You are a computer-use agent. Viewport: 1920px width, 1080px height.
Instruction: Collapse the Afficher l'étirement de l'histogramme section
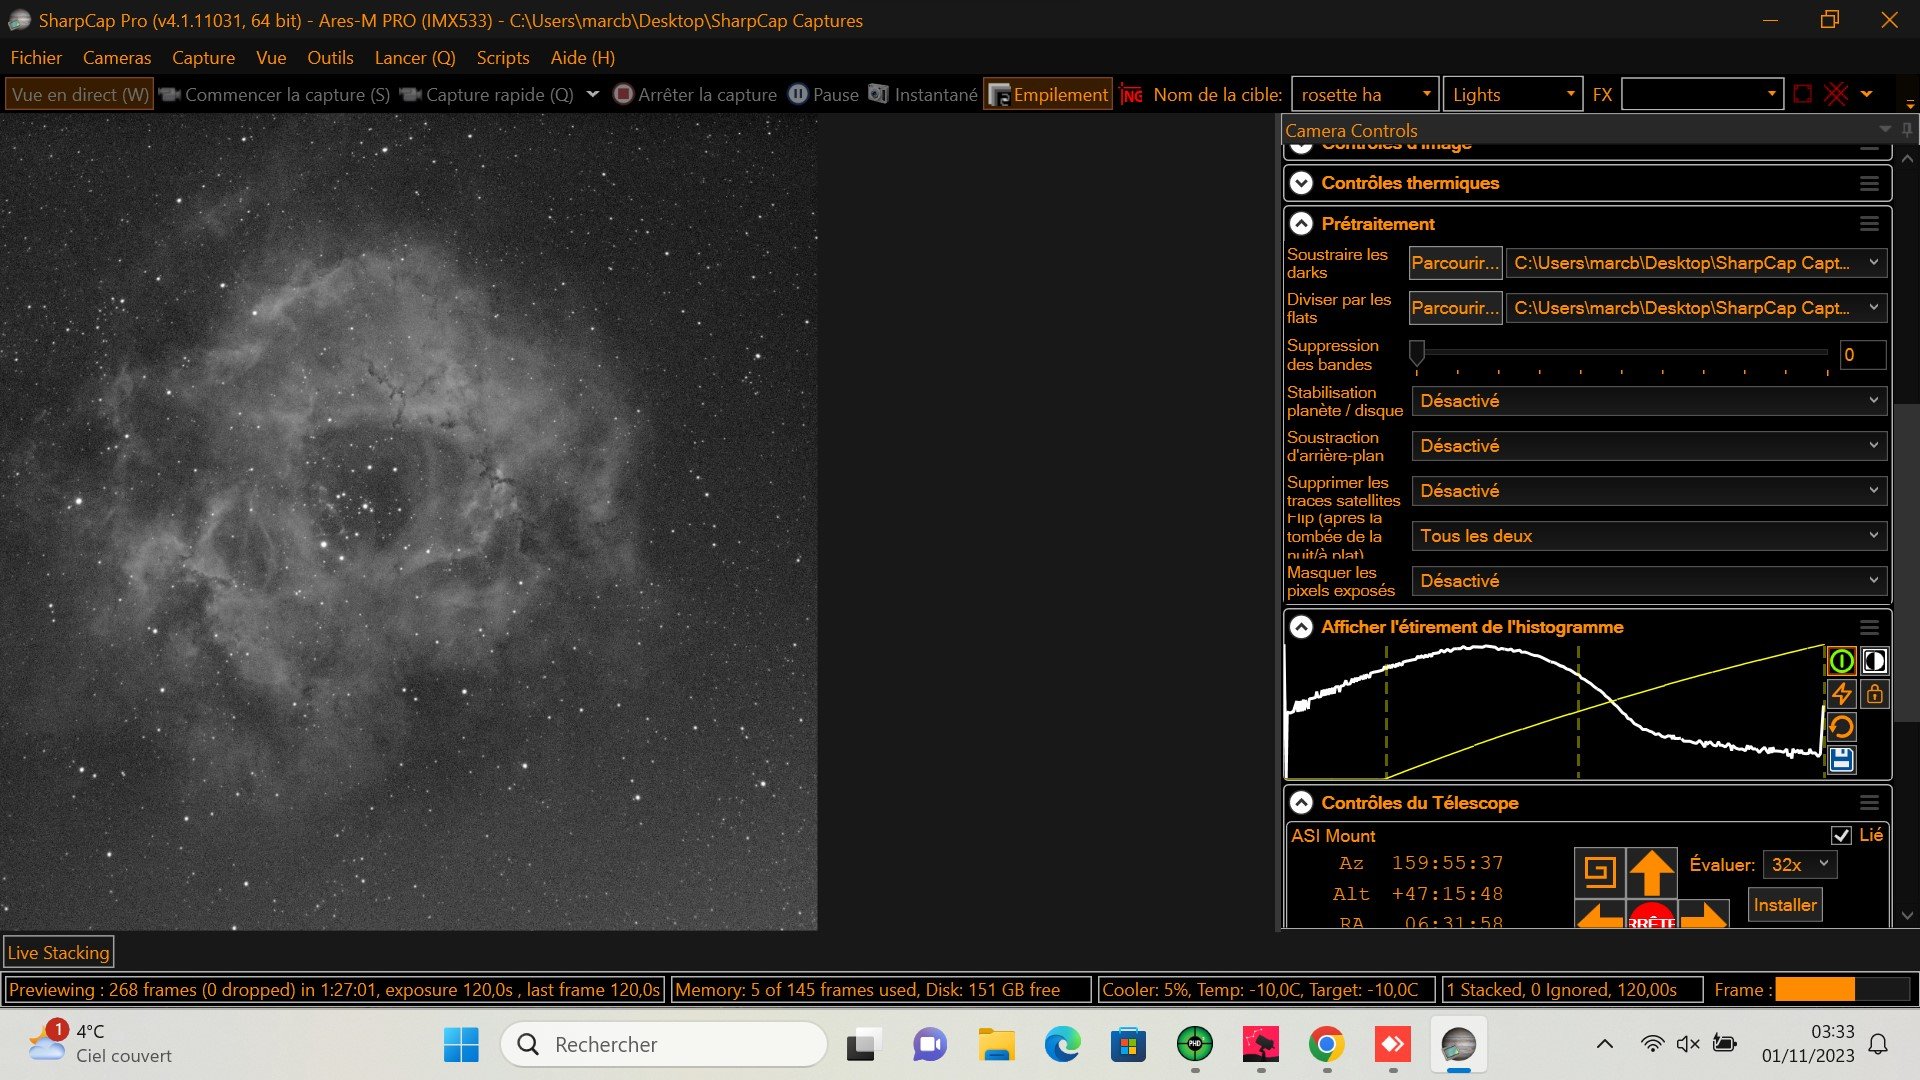tap(1301, 628)
